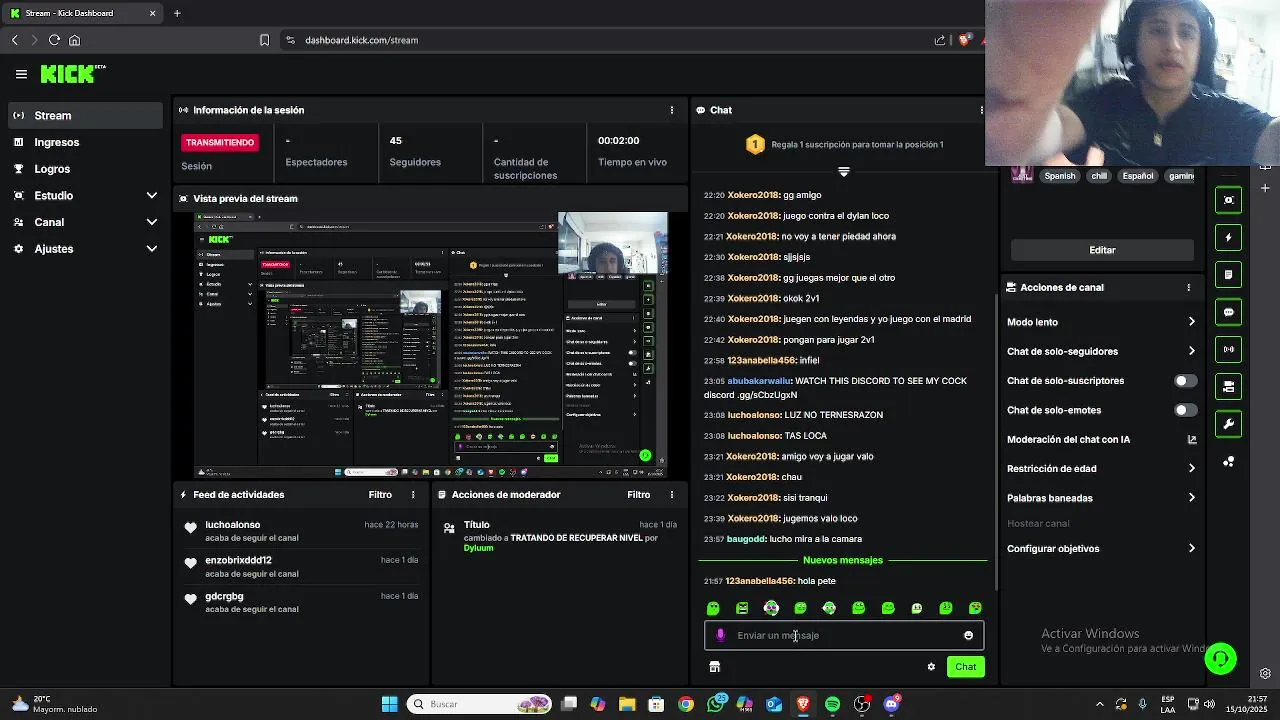Switch to Kick Dashboard browser tab
The height and width of the screenshot is (720, 1280).
(82, 13)
